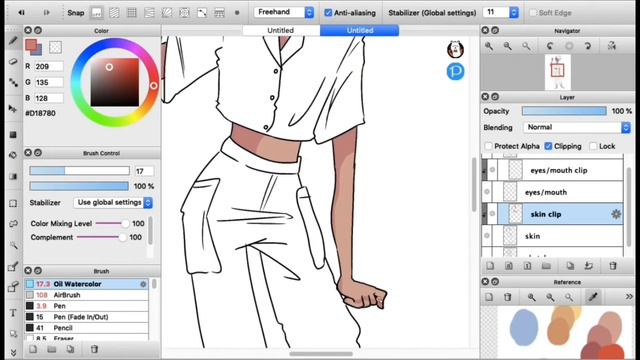
Task: Select the eyes/mouth clip layer
Action: point(553,170)
